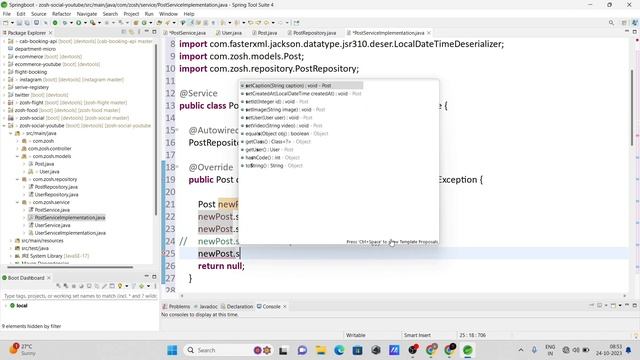Collapse all in Package Explorer toolbar
Screen dimensions: 640x360
tap(124, 32)
